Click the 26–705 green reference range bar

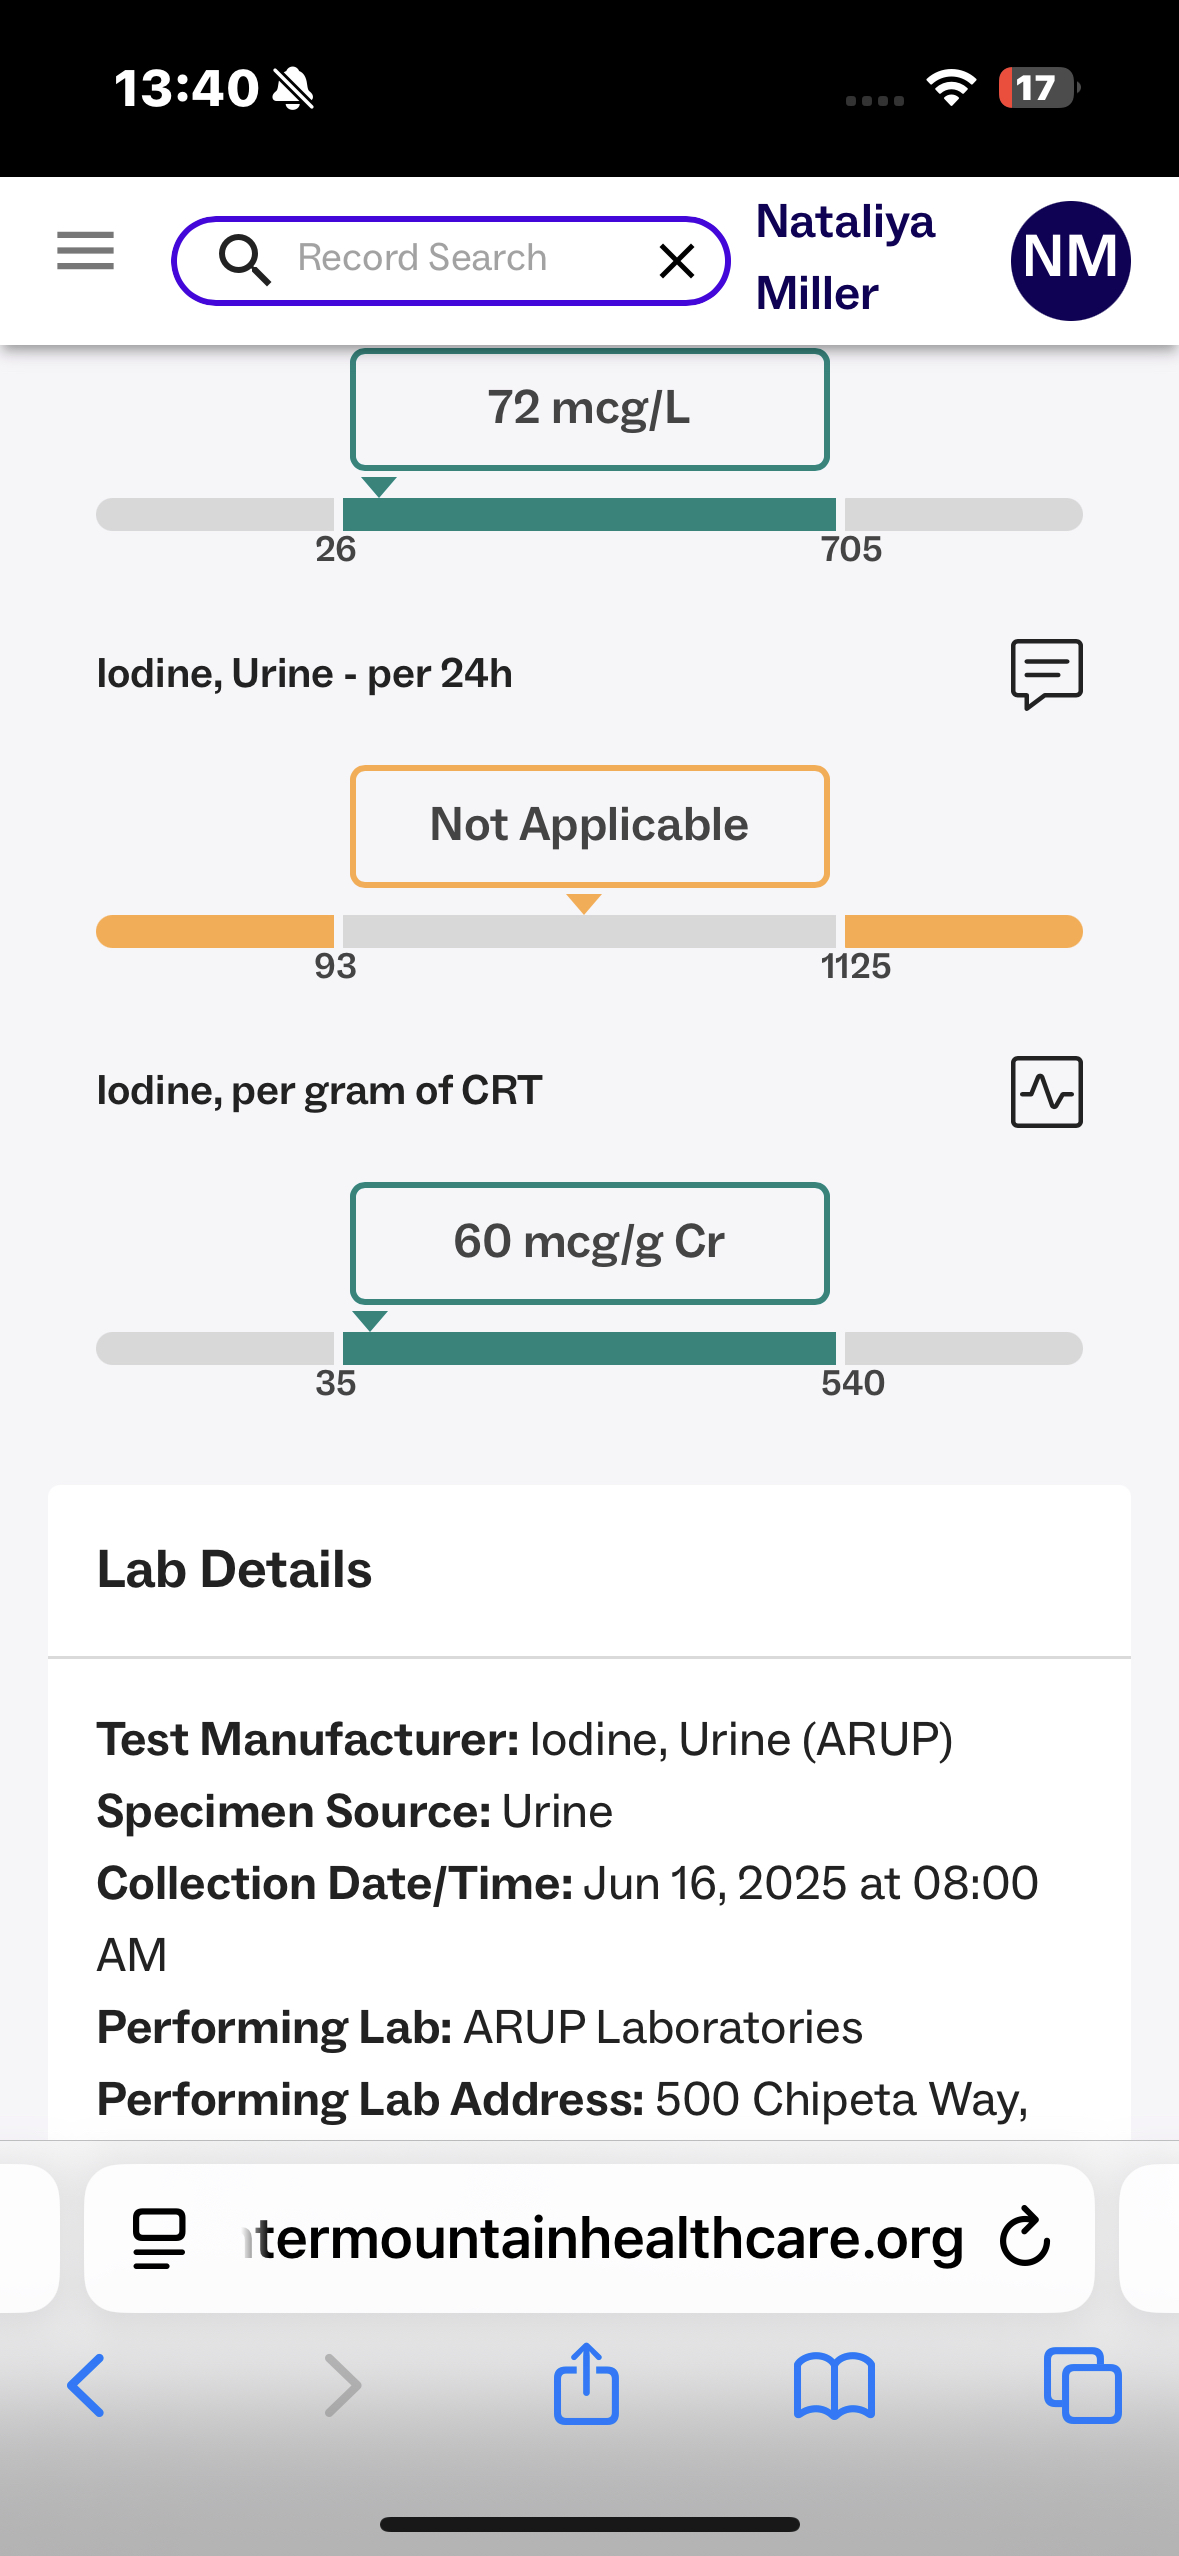[589, 515]
